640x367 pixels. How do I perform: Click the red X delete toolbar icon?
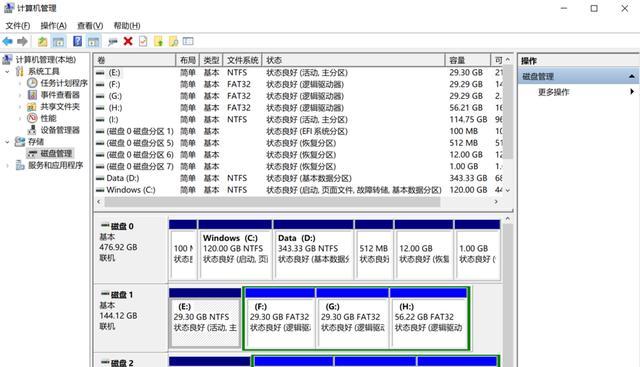pyautogui.click(x=128, y=41)
